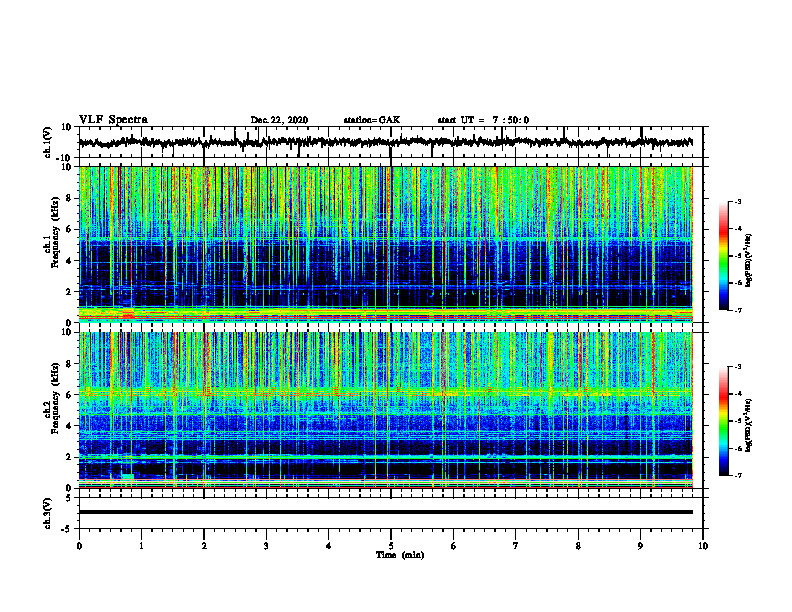The width and height of the screenshot is (792, 612).
Task: Click time axis tick label "4"
Action: (x=329, y=546)
